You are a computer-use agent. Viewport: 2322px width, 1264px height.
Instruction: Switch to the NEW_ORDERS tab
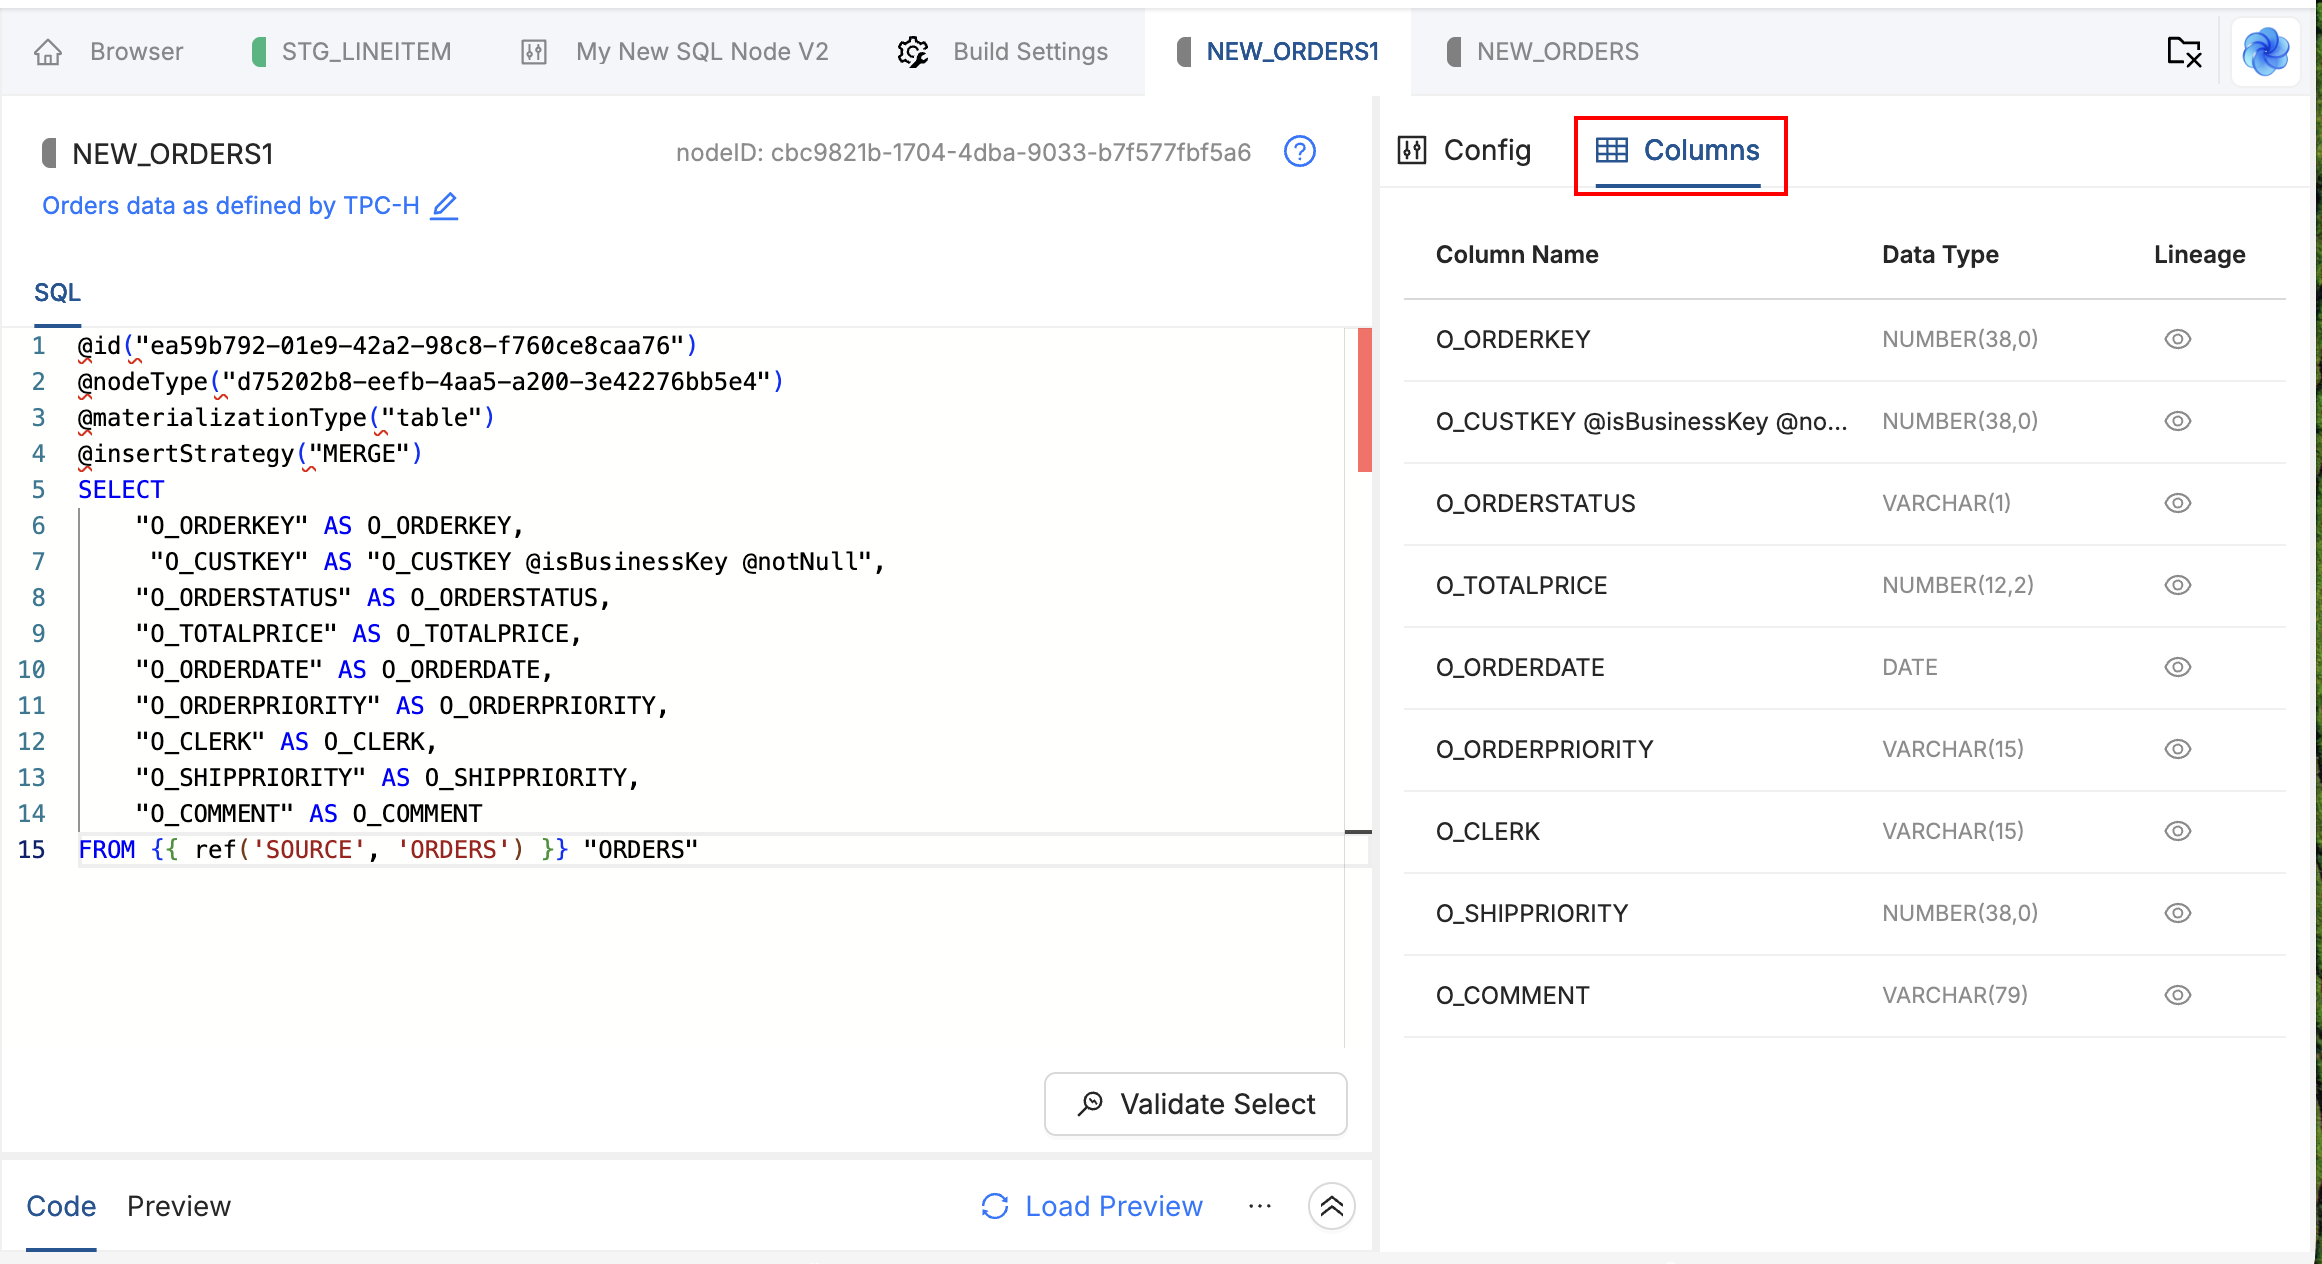(1556, 52)
